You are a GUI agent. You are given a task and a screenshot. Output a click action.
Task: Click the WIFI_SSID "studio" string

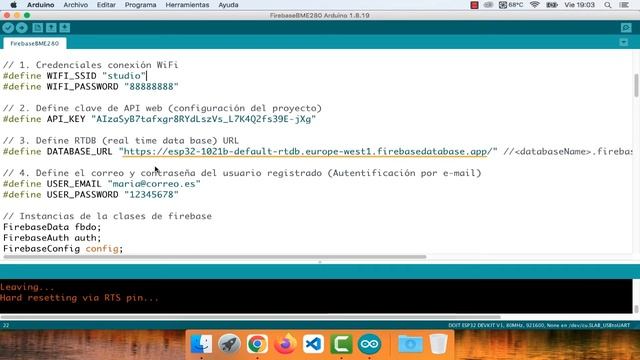124,76
